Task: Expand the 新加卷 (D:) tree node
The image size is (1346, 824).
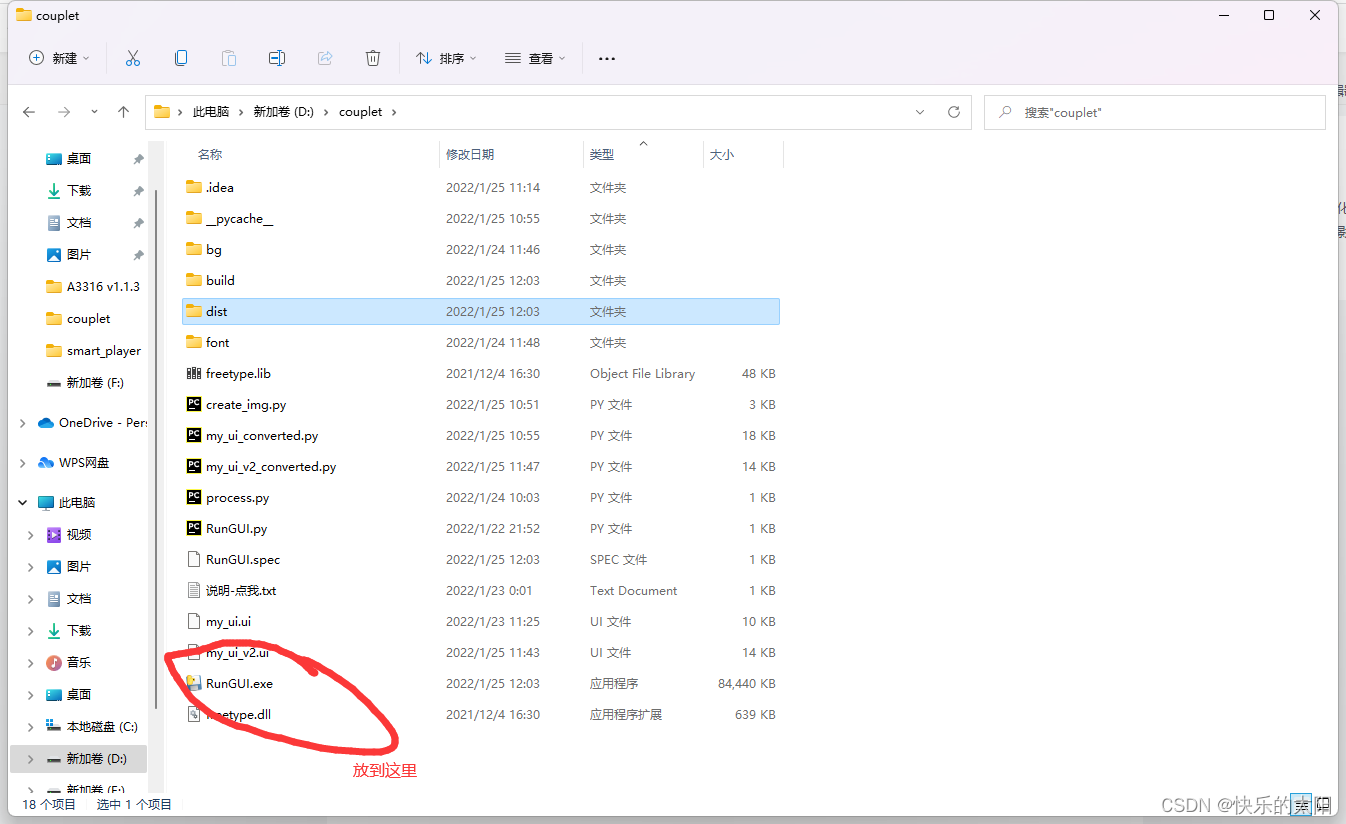Action: pyautogui.click(x=31, y=759)
